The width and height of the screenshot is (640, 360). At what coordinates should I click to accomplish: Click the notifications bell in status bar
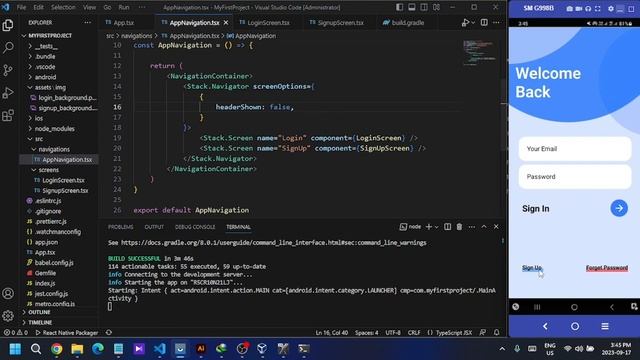pyautogui.click(x=496, y=333)
